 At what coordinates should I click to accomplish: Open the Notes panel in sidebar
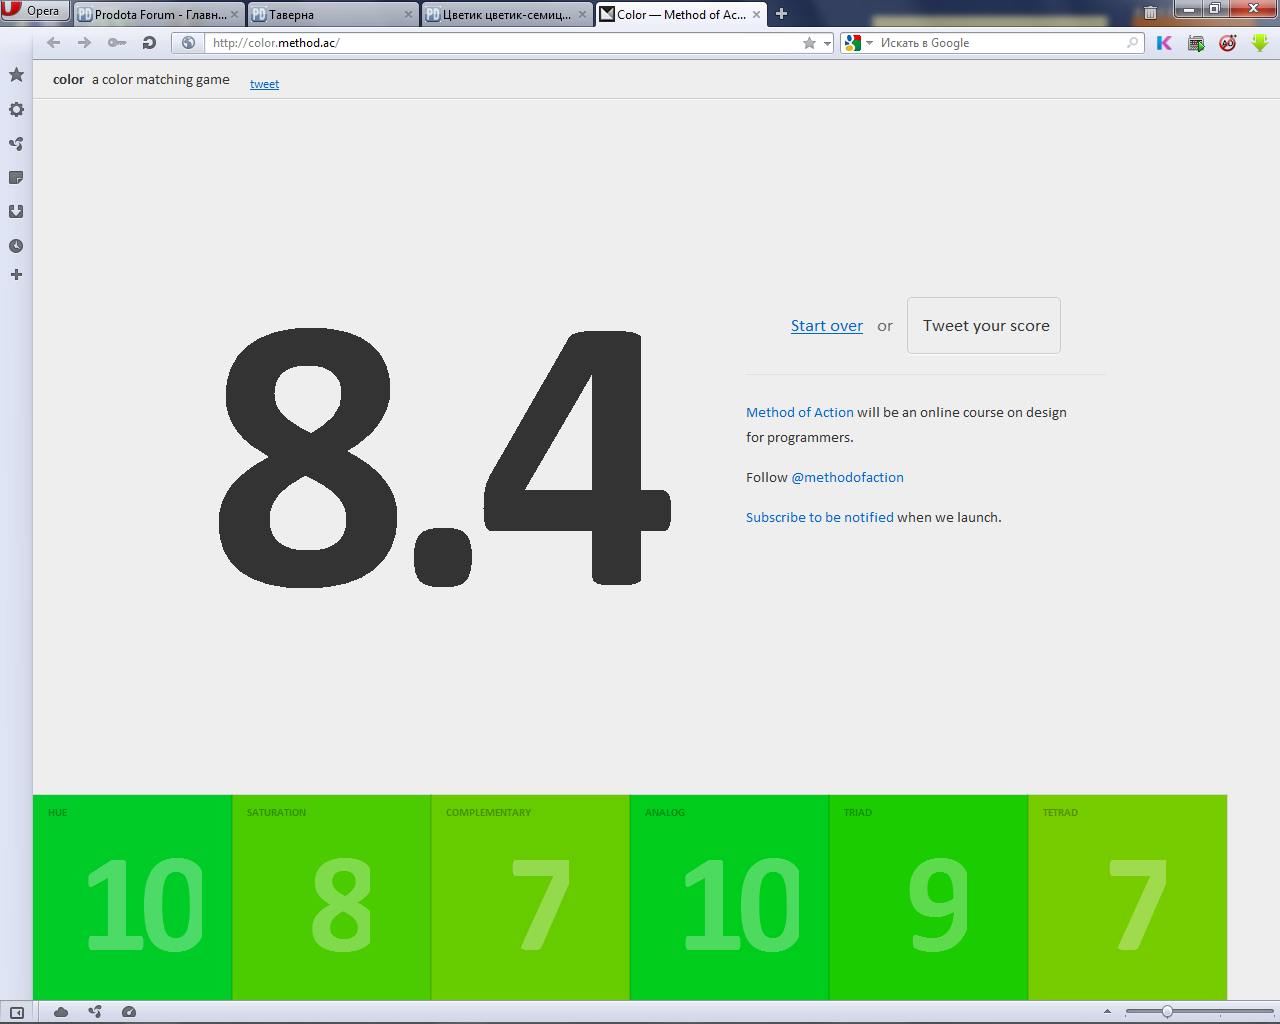(x=16, y=177)
